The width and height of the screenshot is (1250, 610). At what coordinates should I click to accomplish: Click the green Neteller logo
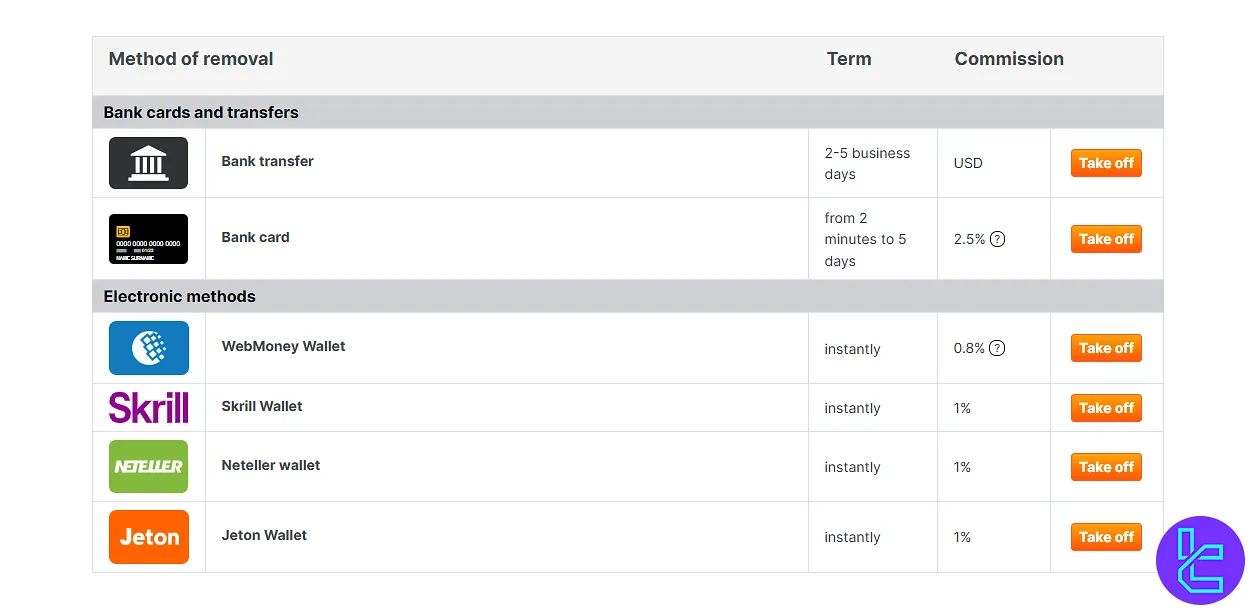tap(148, 467)
